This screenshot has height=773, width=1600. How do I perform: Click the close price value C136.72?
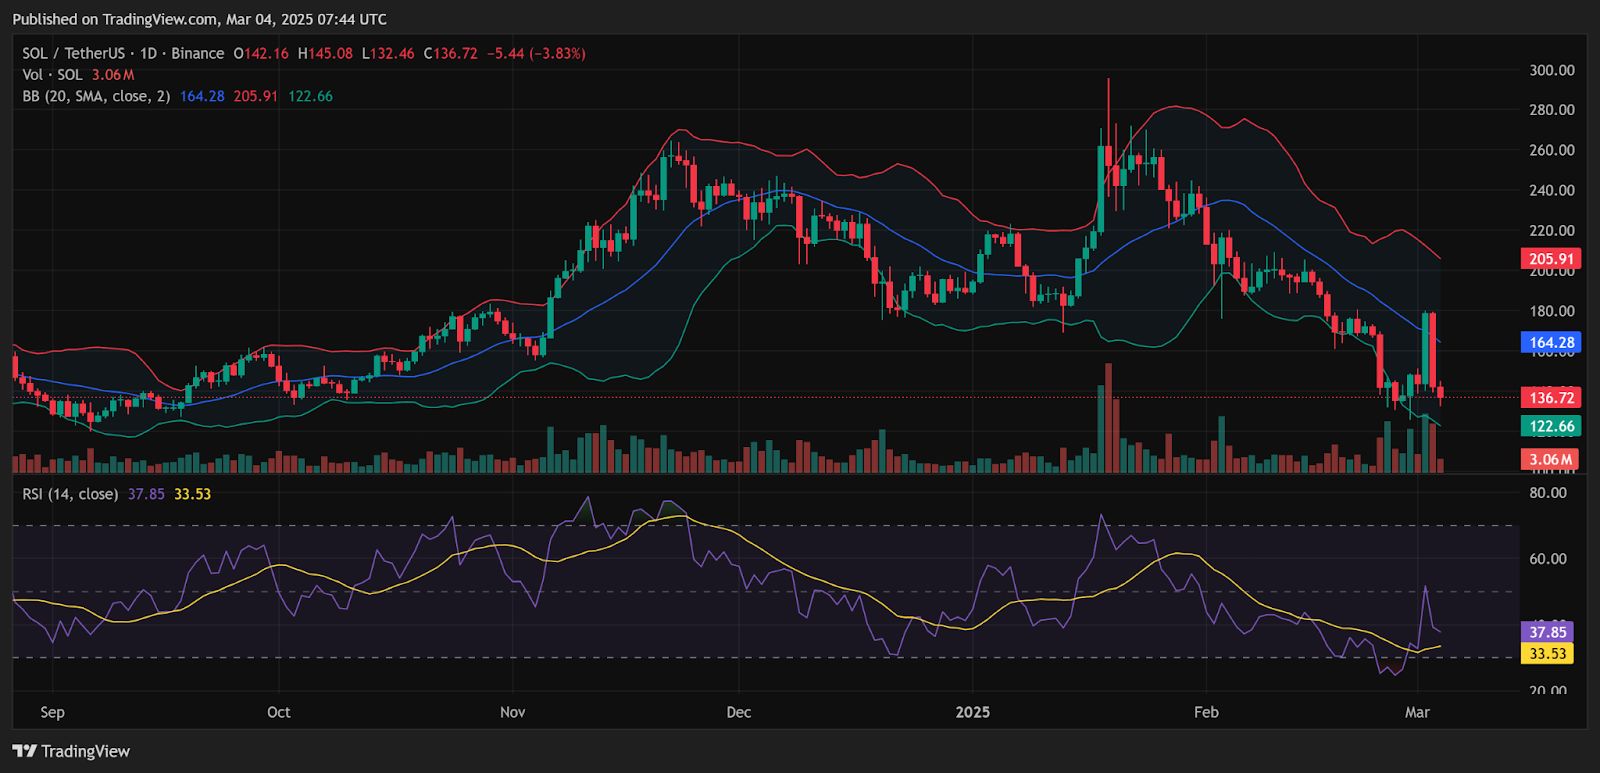pyautogui.click(x=450, y=53)
